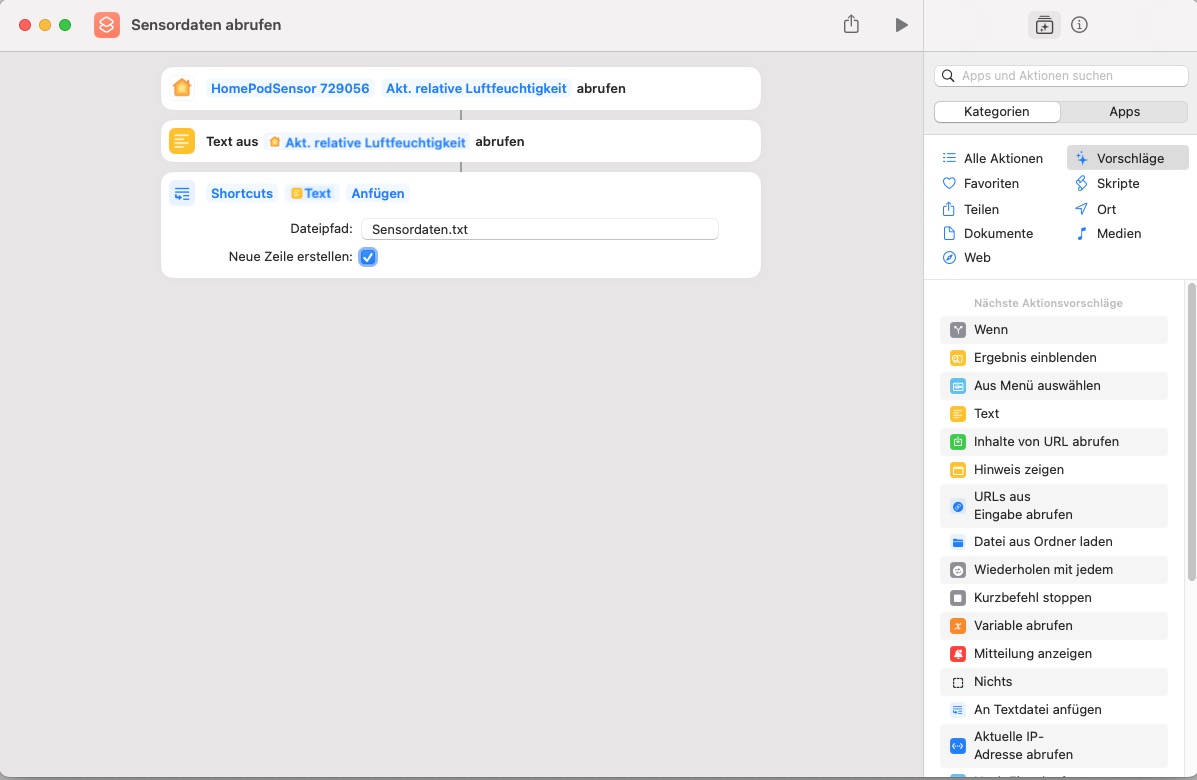The image size is (1197, 780).
Task: Open the Skripte category
Action: click(1108, 183)
